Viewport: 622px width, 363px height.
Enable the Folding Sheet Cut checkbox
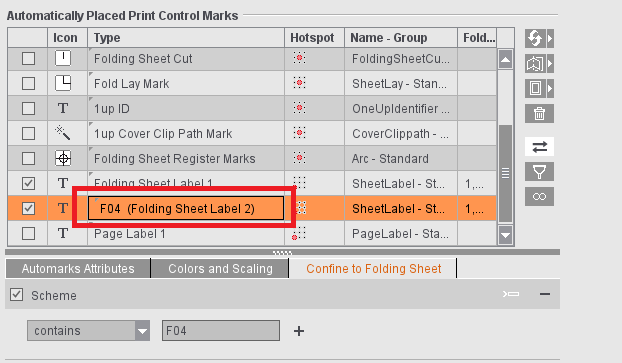(28, 59)
